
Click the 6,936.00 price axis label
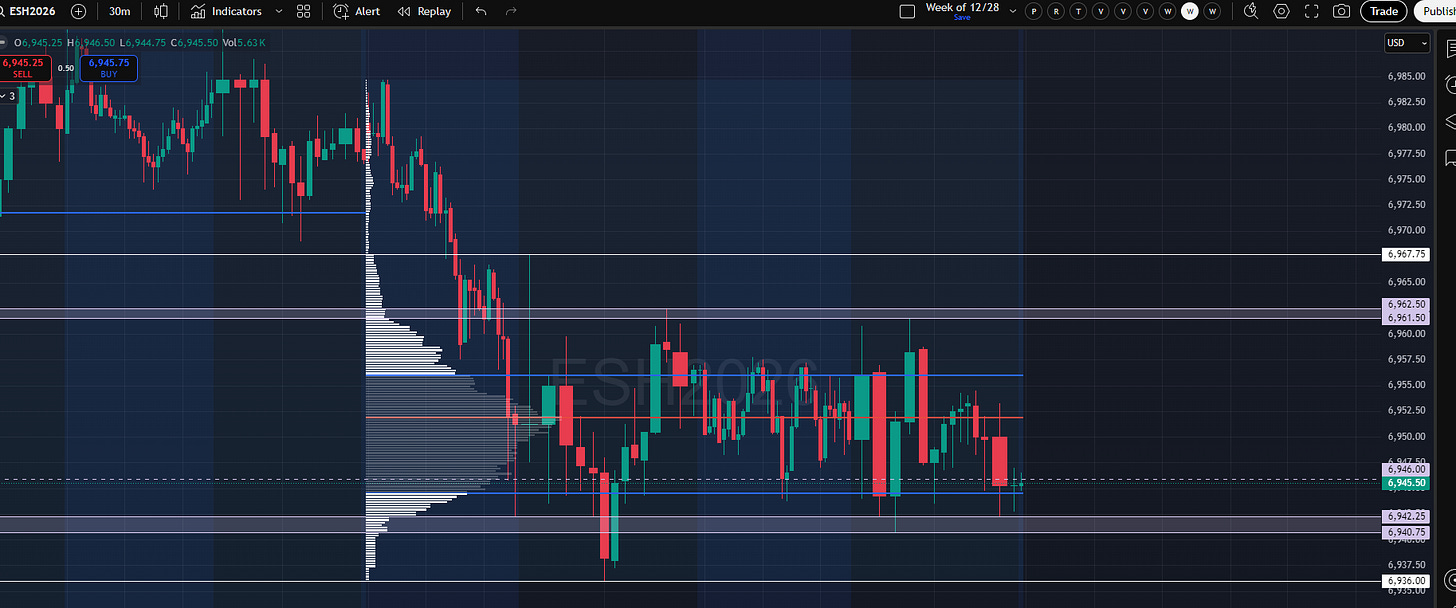[1408, 581]
